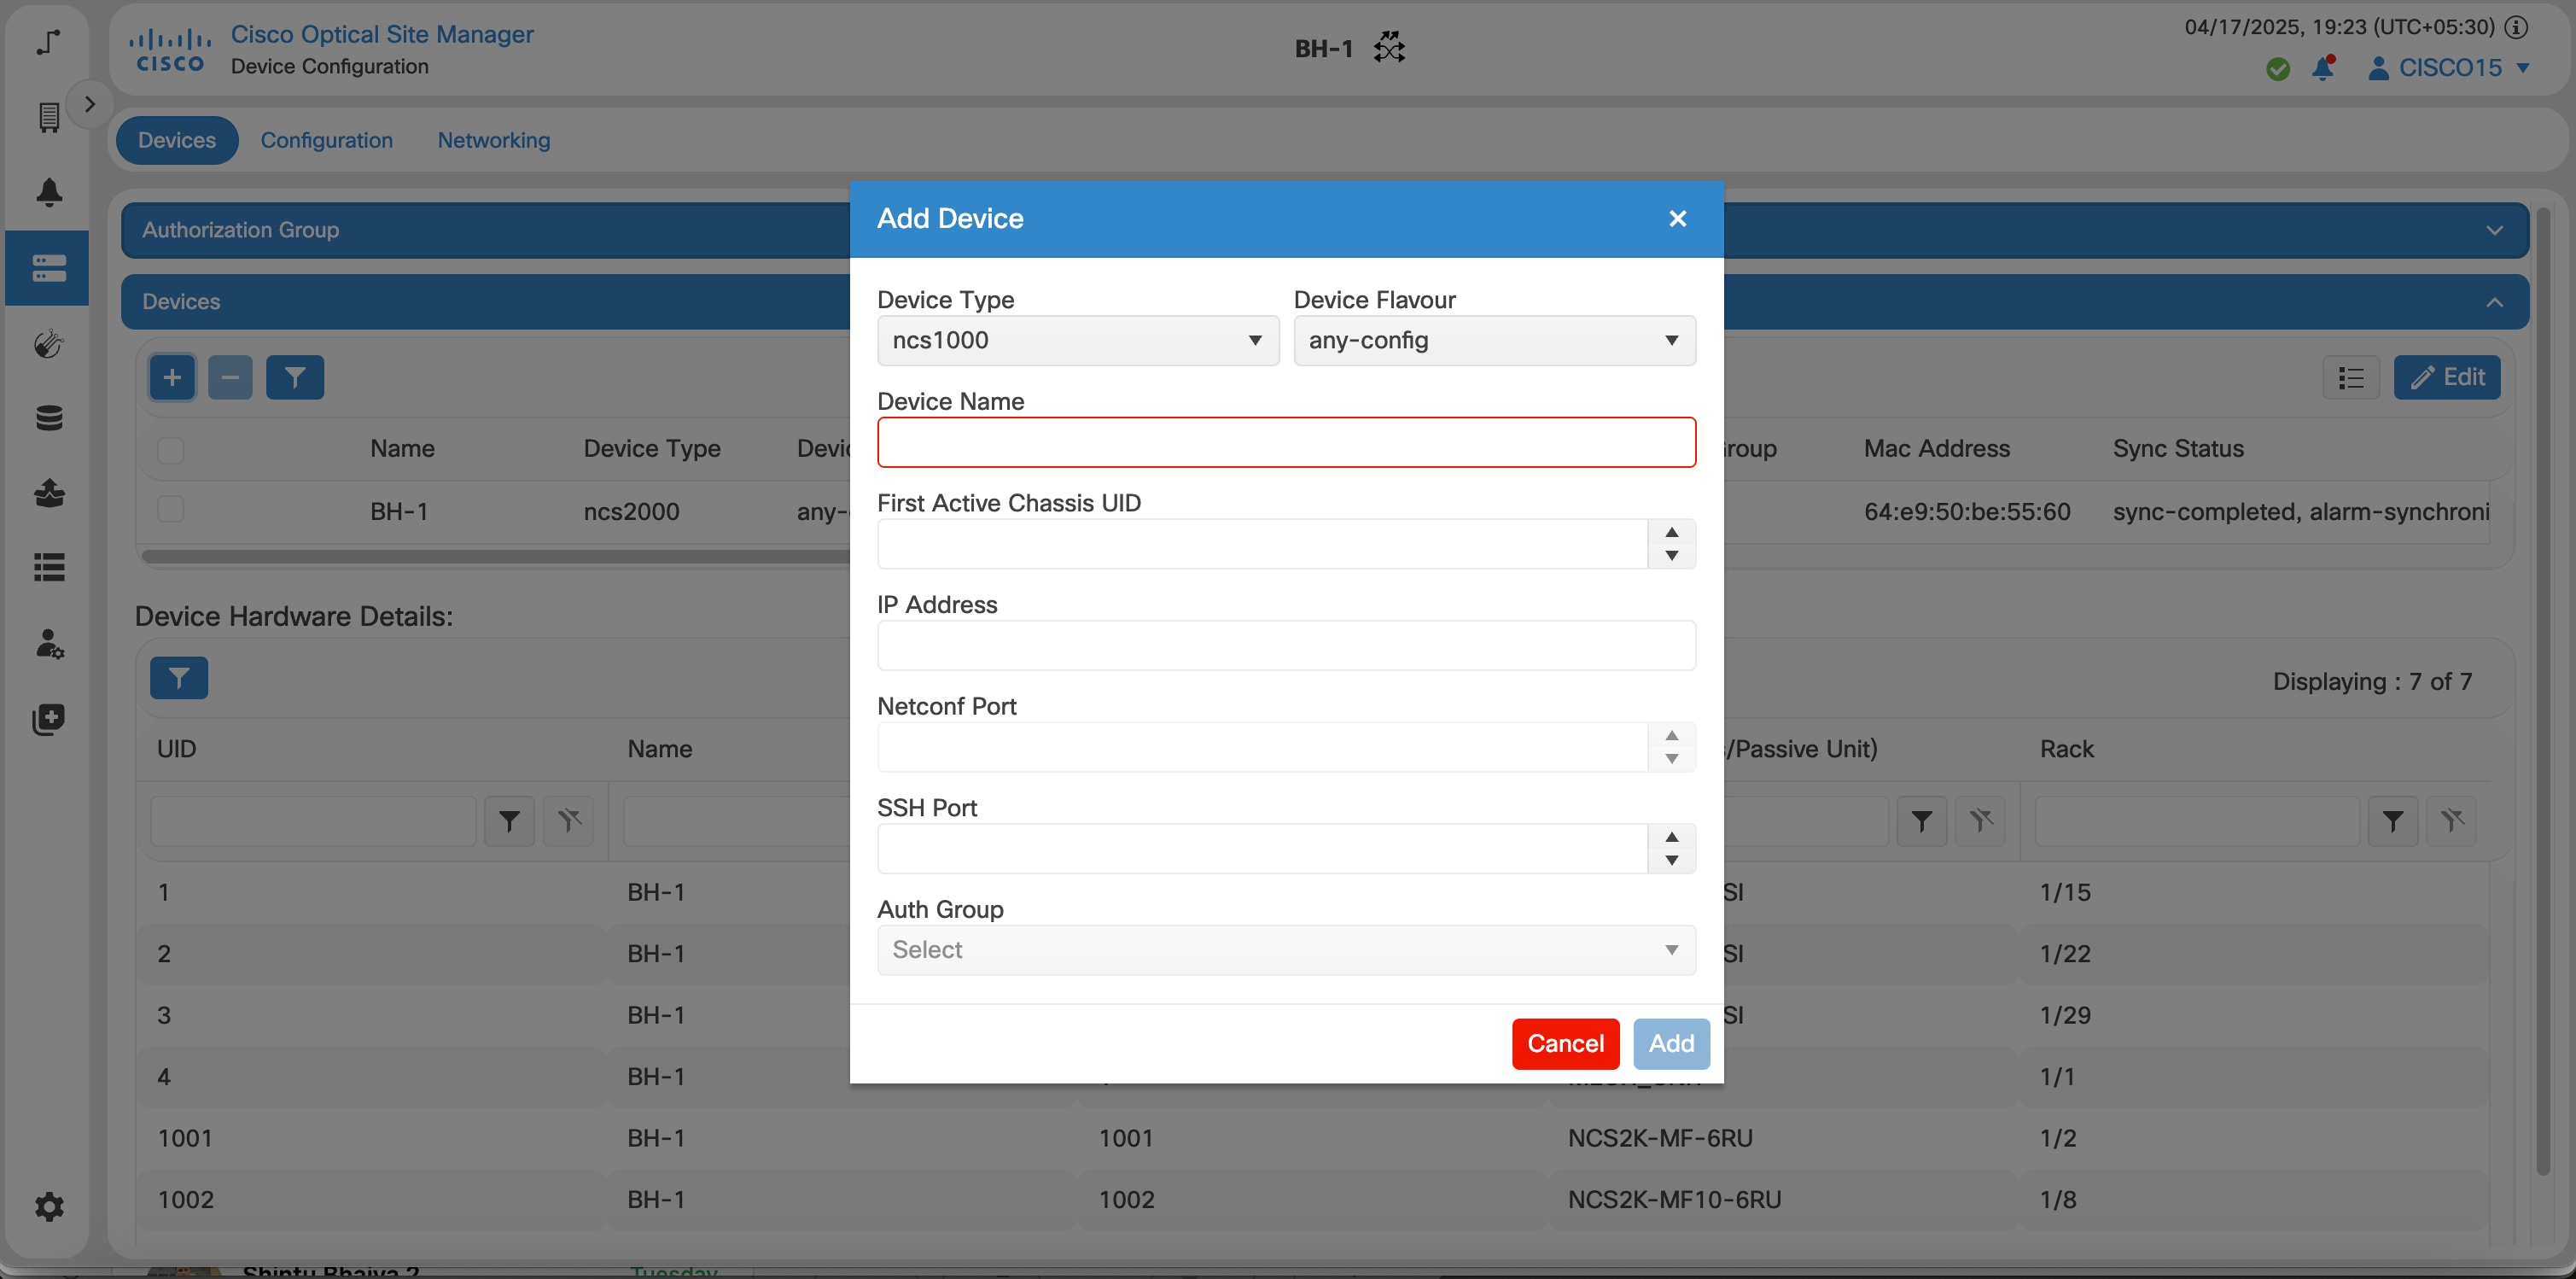
Task: Click the NCS2K-MF10-6RU cell
Action: (x=1674, y=1200)
